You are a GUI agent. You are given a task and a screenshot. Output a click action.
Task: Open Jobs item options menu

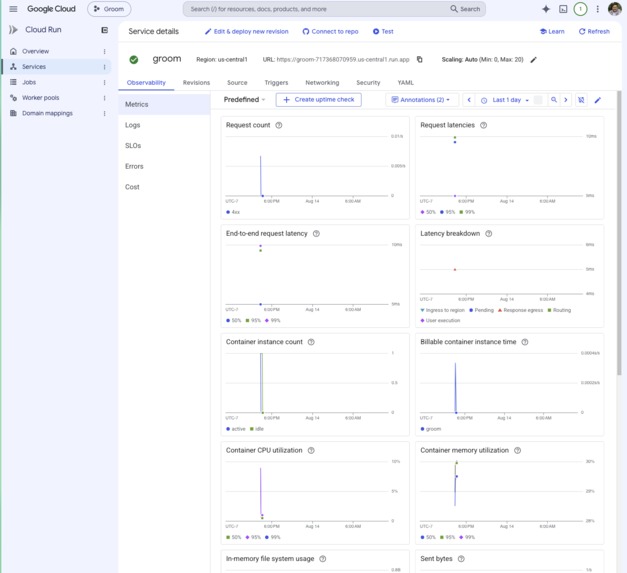pyautogui.click(x=104, y=82)
